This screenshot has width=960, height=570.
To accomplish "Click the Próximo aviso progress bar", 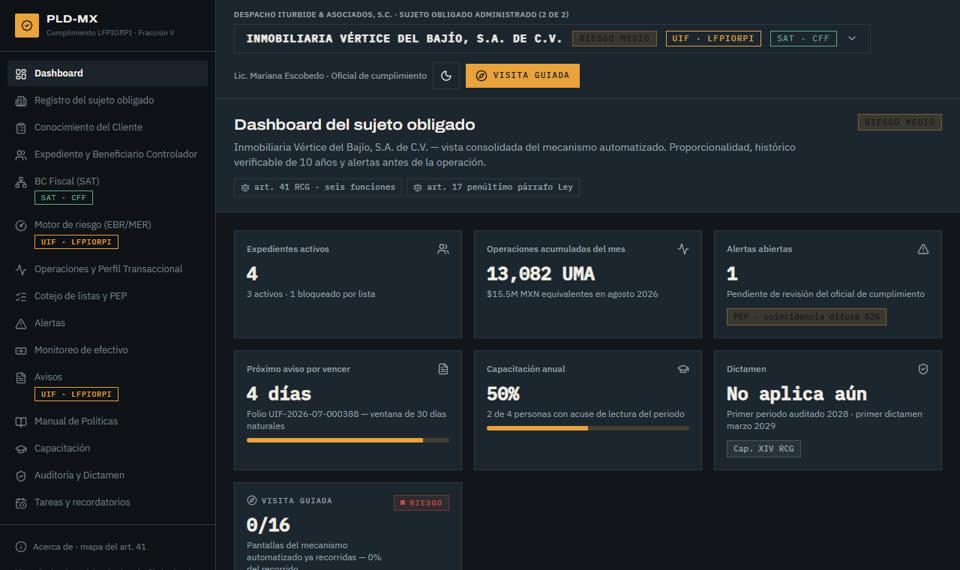I will coord(348,440).
